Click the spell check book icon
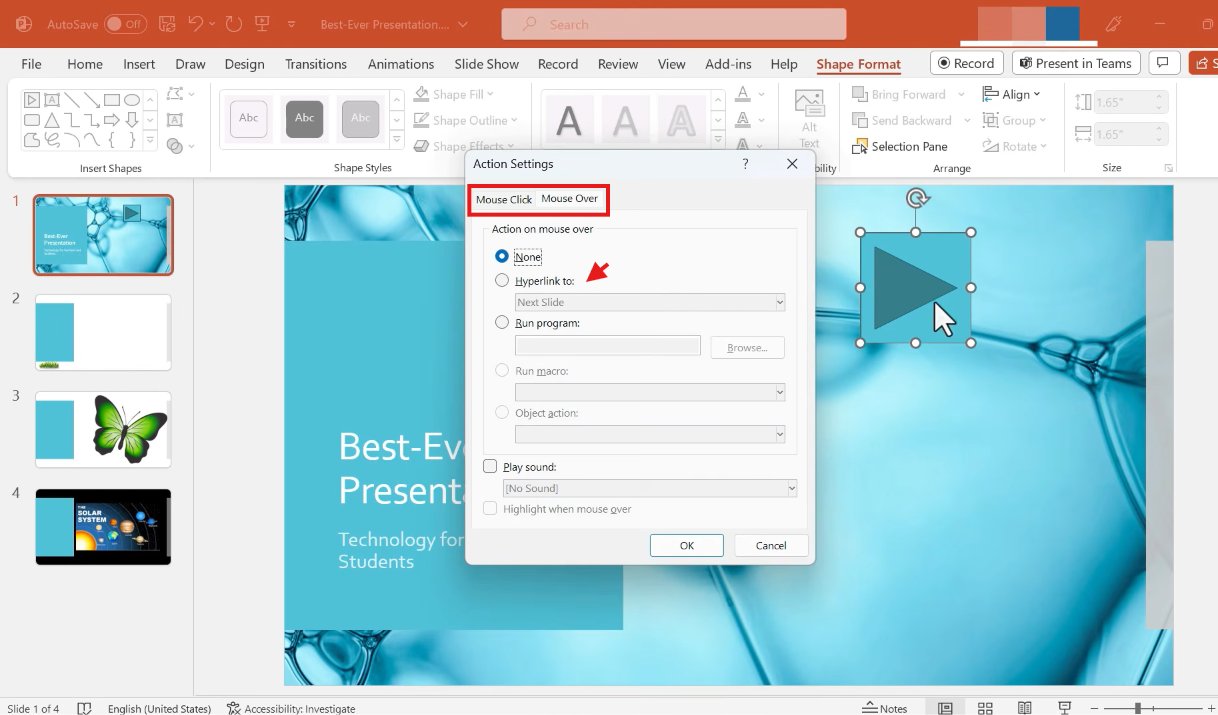1218x715 pixels. point(84,708)
